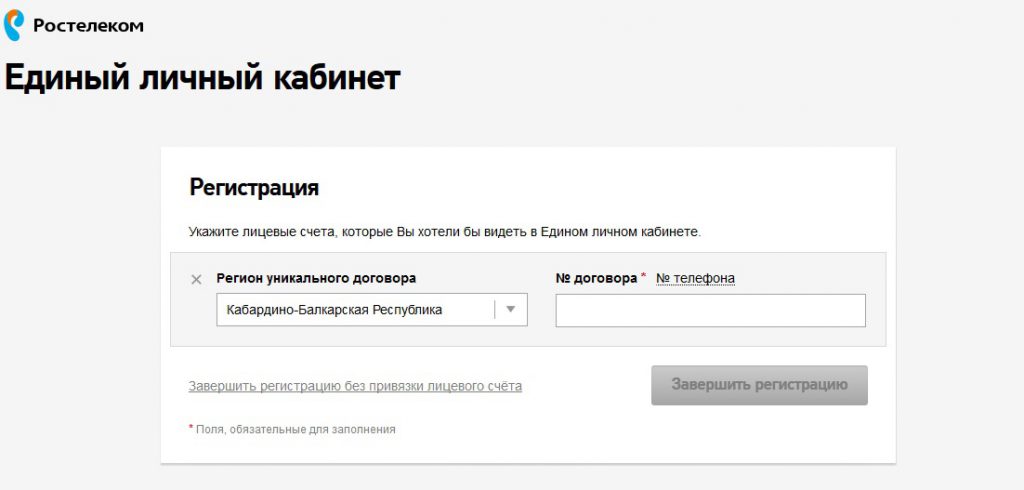Switch to the № телефона option
Image resolution: width=1024 pixels, height=490 pixels.
695,278
